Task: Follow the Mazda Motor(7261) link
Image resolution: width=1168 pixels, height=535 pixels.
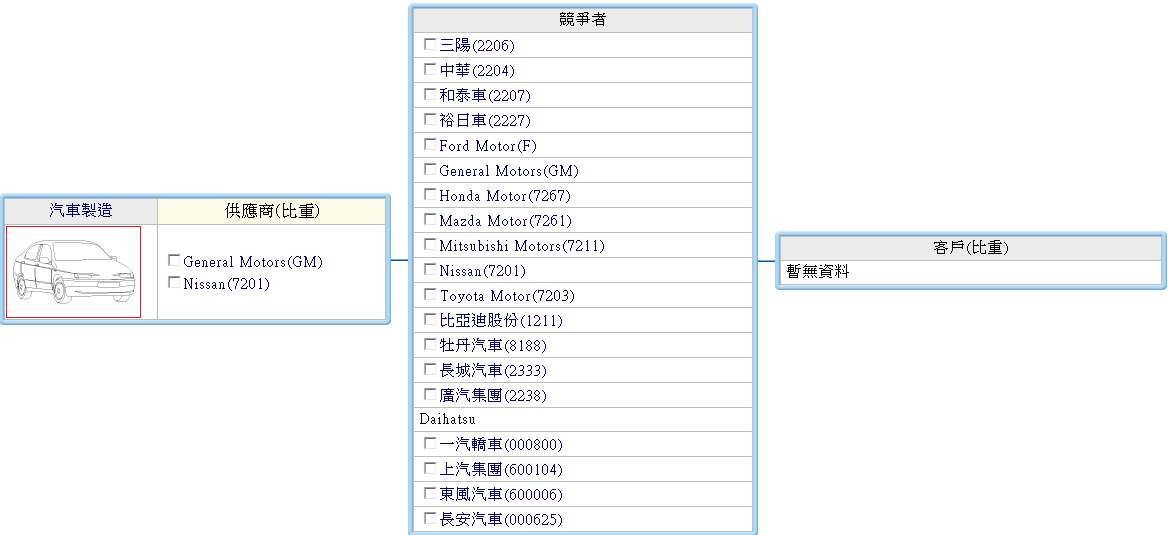Action: tap(506, 221)
